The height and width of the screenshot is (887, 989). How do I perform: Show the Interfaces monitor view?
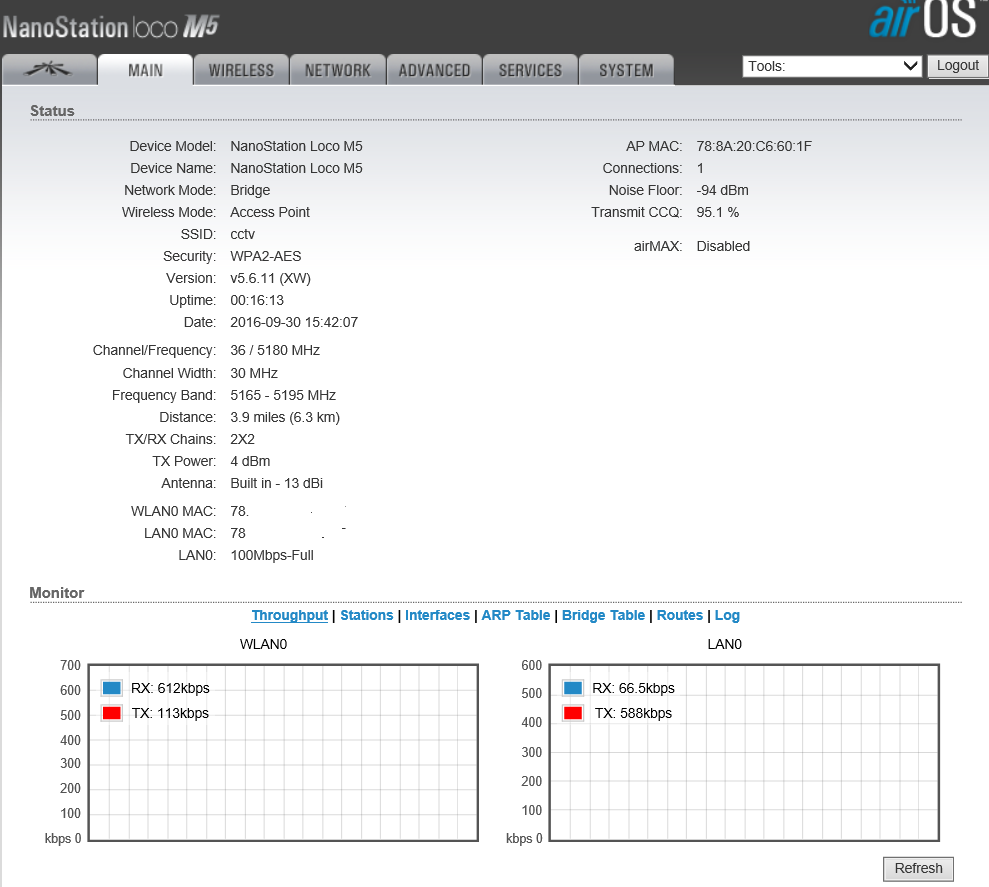437,615
